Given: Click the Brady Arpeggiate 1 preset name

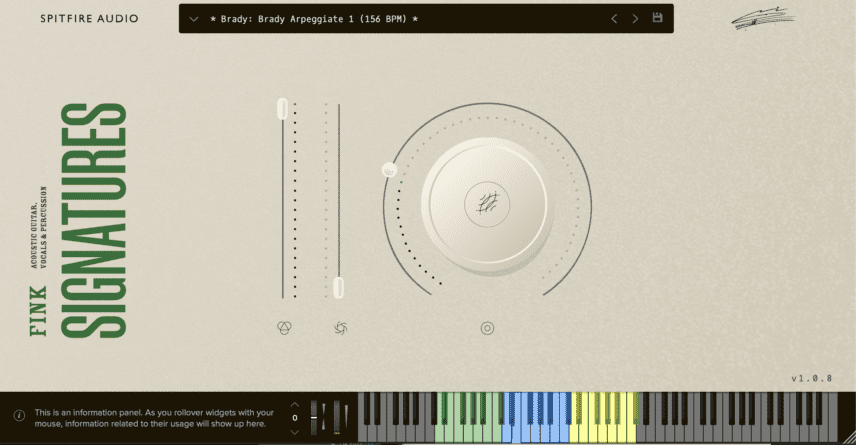Looking at the screenshot, I should pos(314,19).
